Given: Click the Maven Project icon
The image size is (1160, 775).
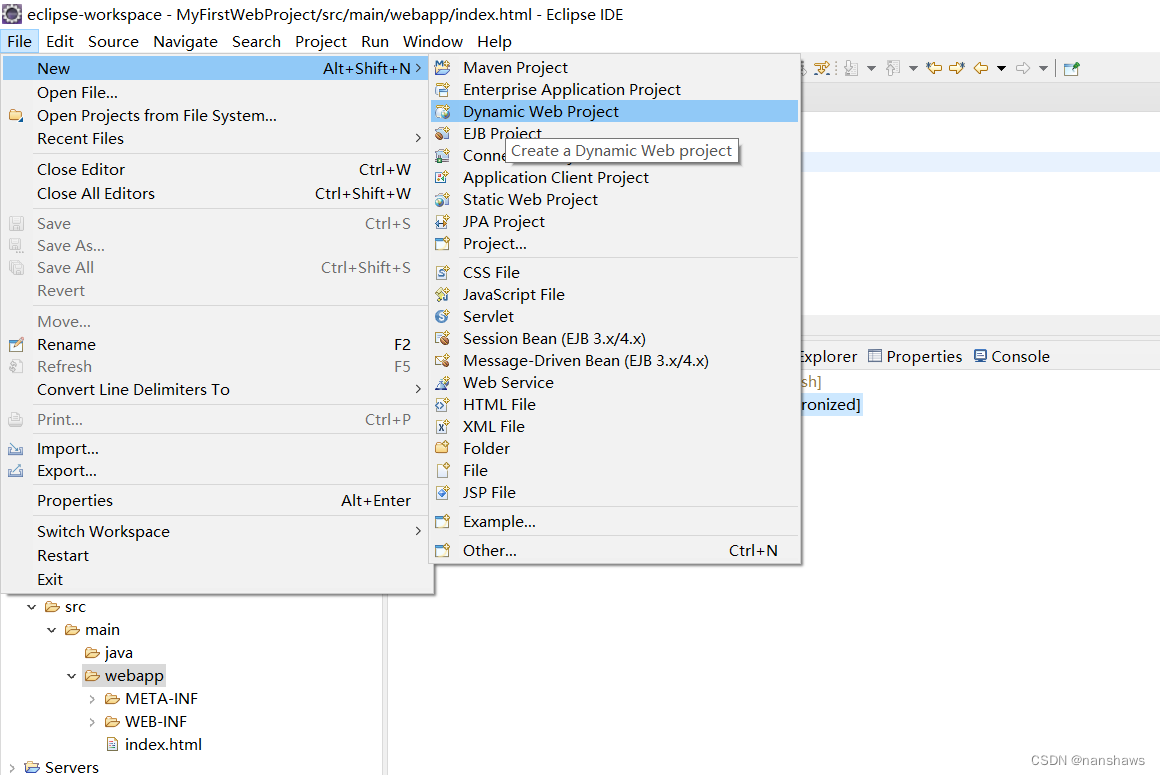Looking at the screenshot, I should tap(442, 68).
